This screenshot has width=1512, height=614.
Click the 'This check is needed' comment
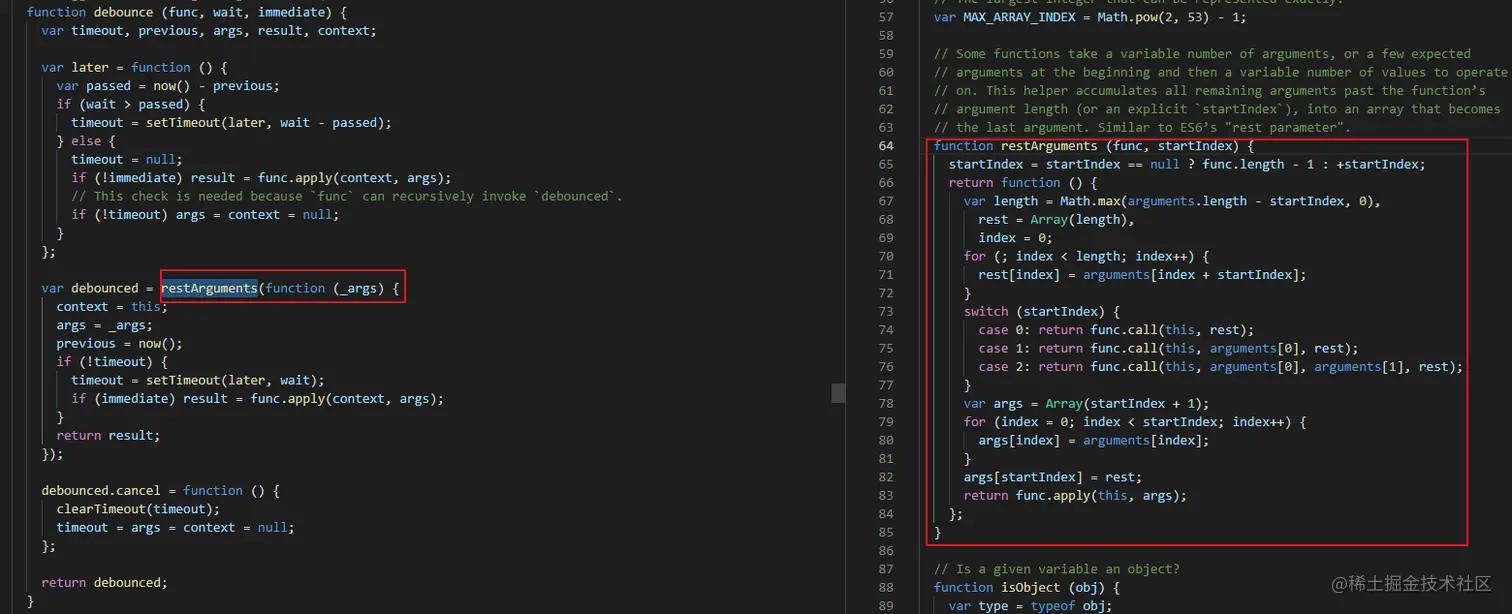pos(347,196)
